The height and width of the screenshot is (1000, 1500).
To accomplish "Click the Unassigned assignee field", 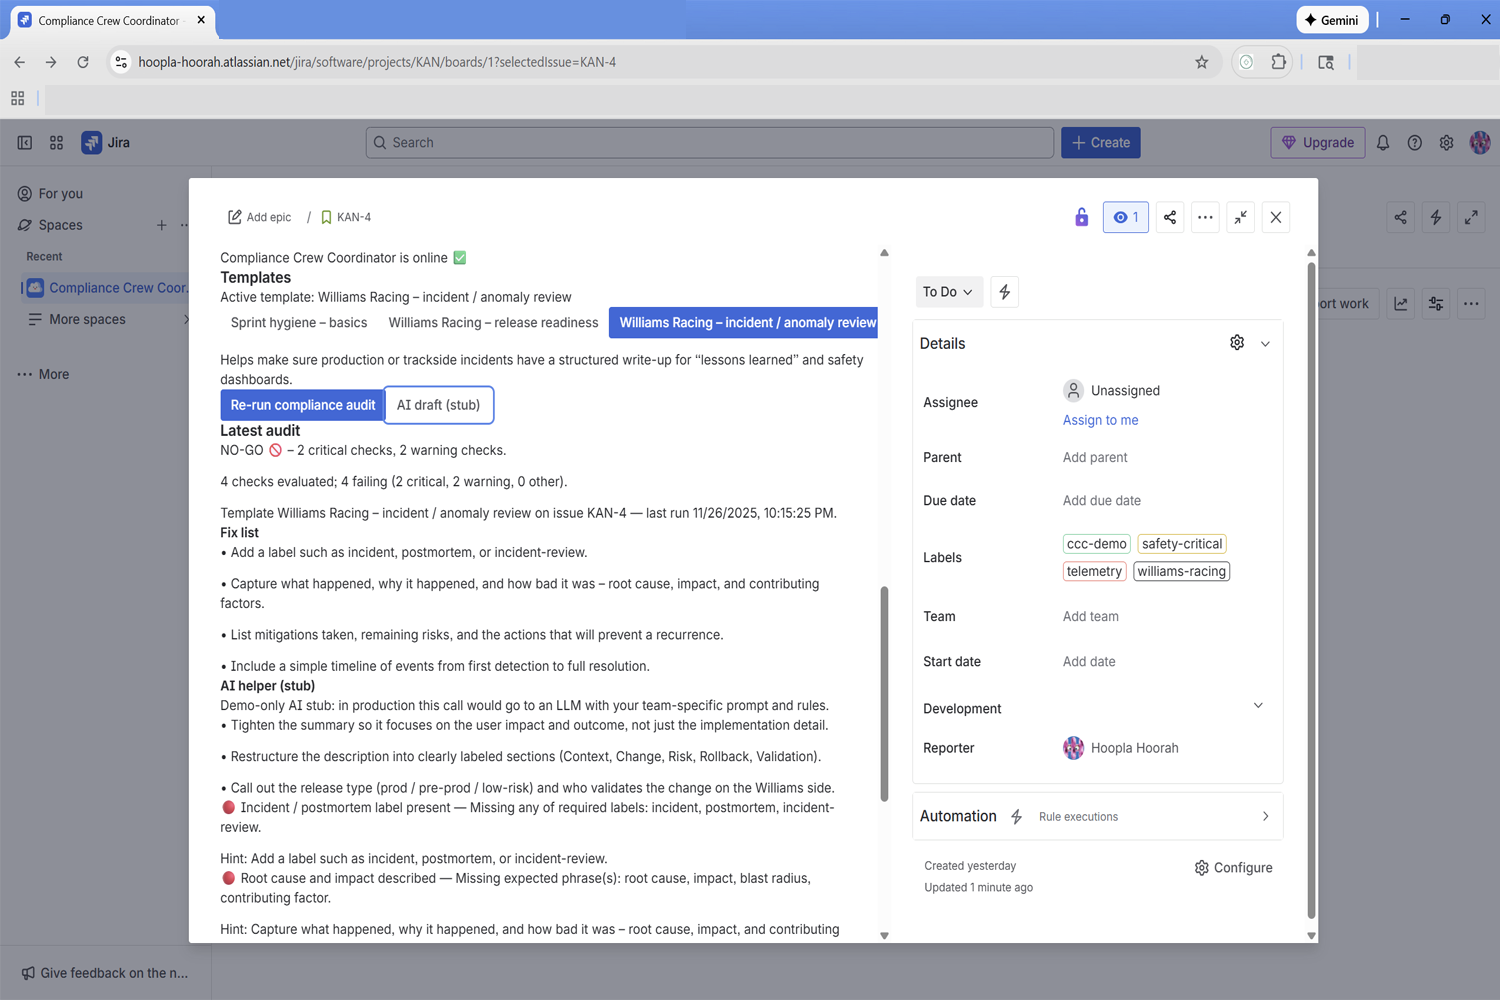I will 1112,391.
